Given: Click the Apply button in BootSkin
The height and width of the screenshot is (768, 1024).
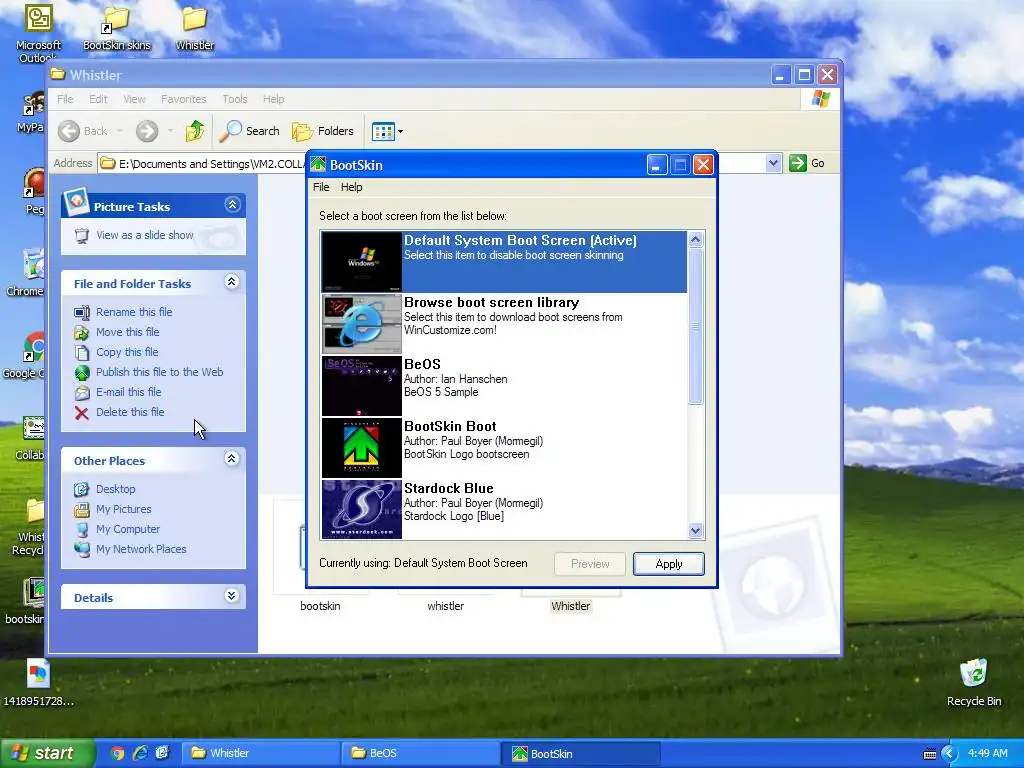Looking at the screenshot, I should [x=669, y=564].
